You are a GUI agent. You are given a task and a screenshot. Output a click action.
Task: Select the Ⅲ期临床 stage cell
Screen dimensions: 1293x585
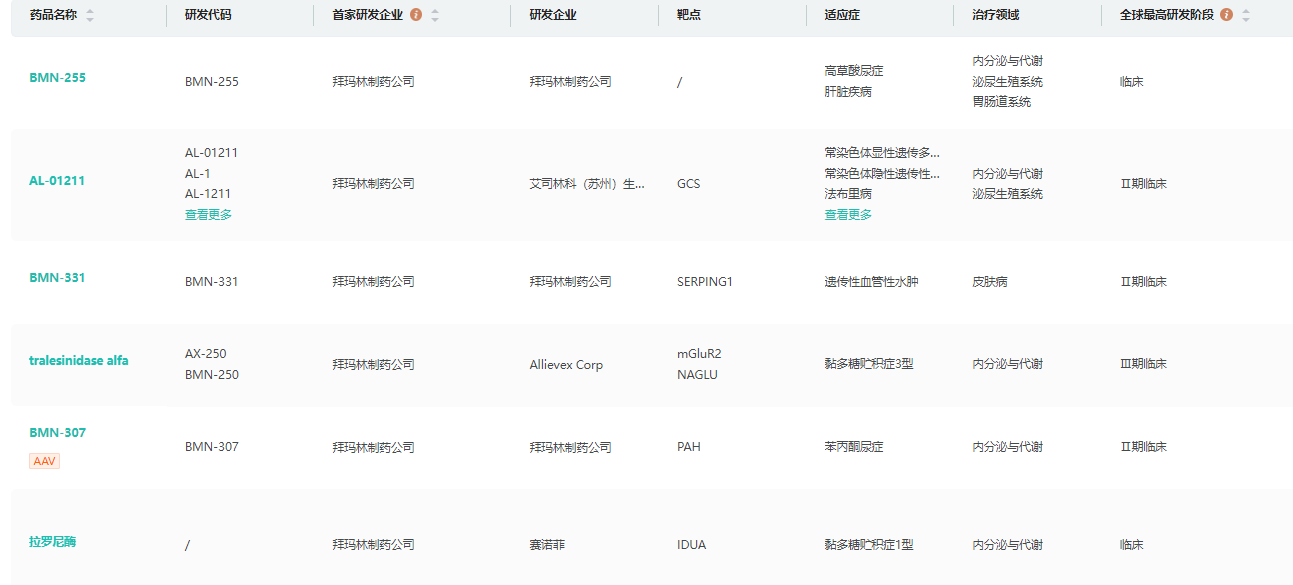coord(1143,364)
